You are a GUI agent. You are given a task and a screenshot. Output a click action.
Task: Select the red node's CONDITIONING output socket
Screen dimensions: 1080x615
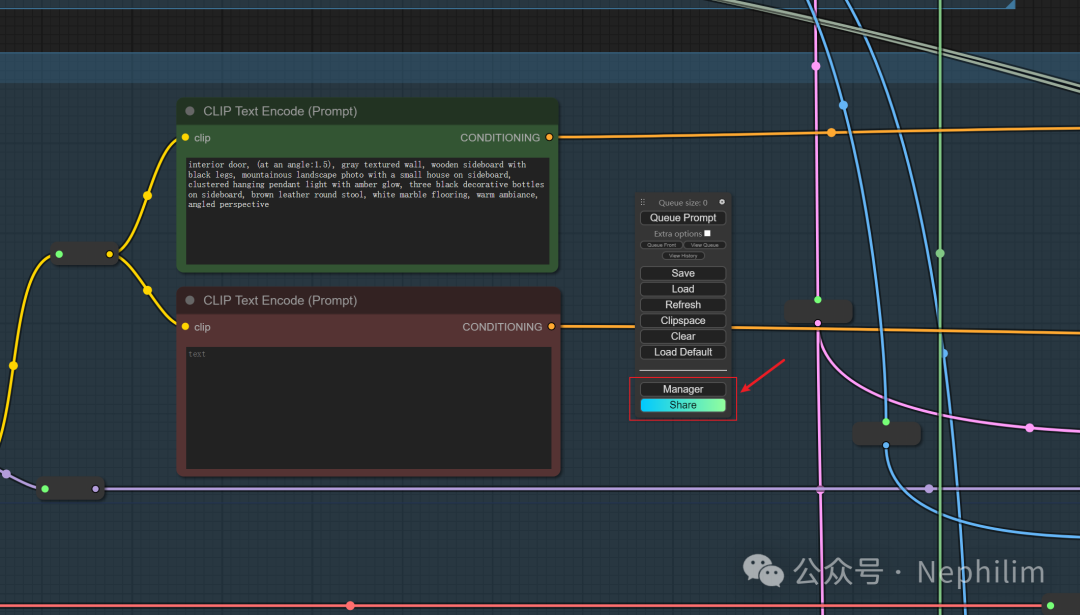coord(551,327)
